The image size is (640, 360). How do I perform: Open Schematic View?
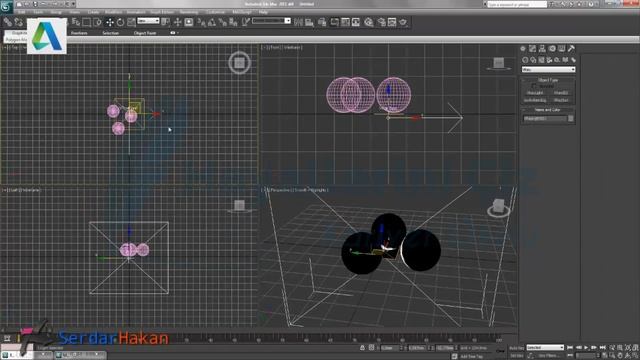[x=356, y=22]
